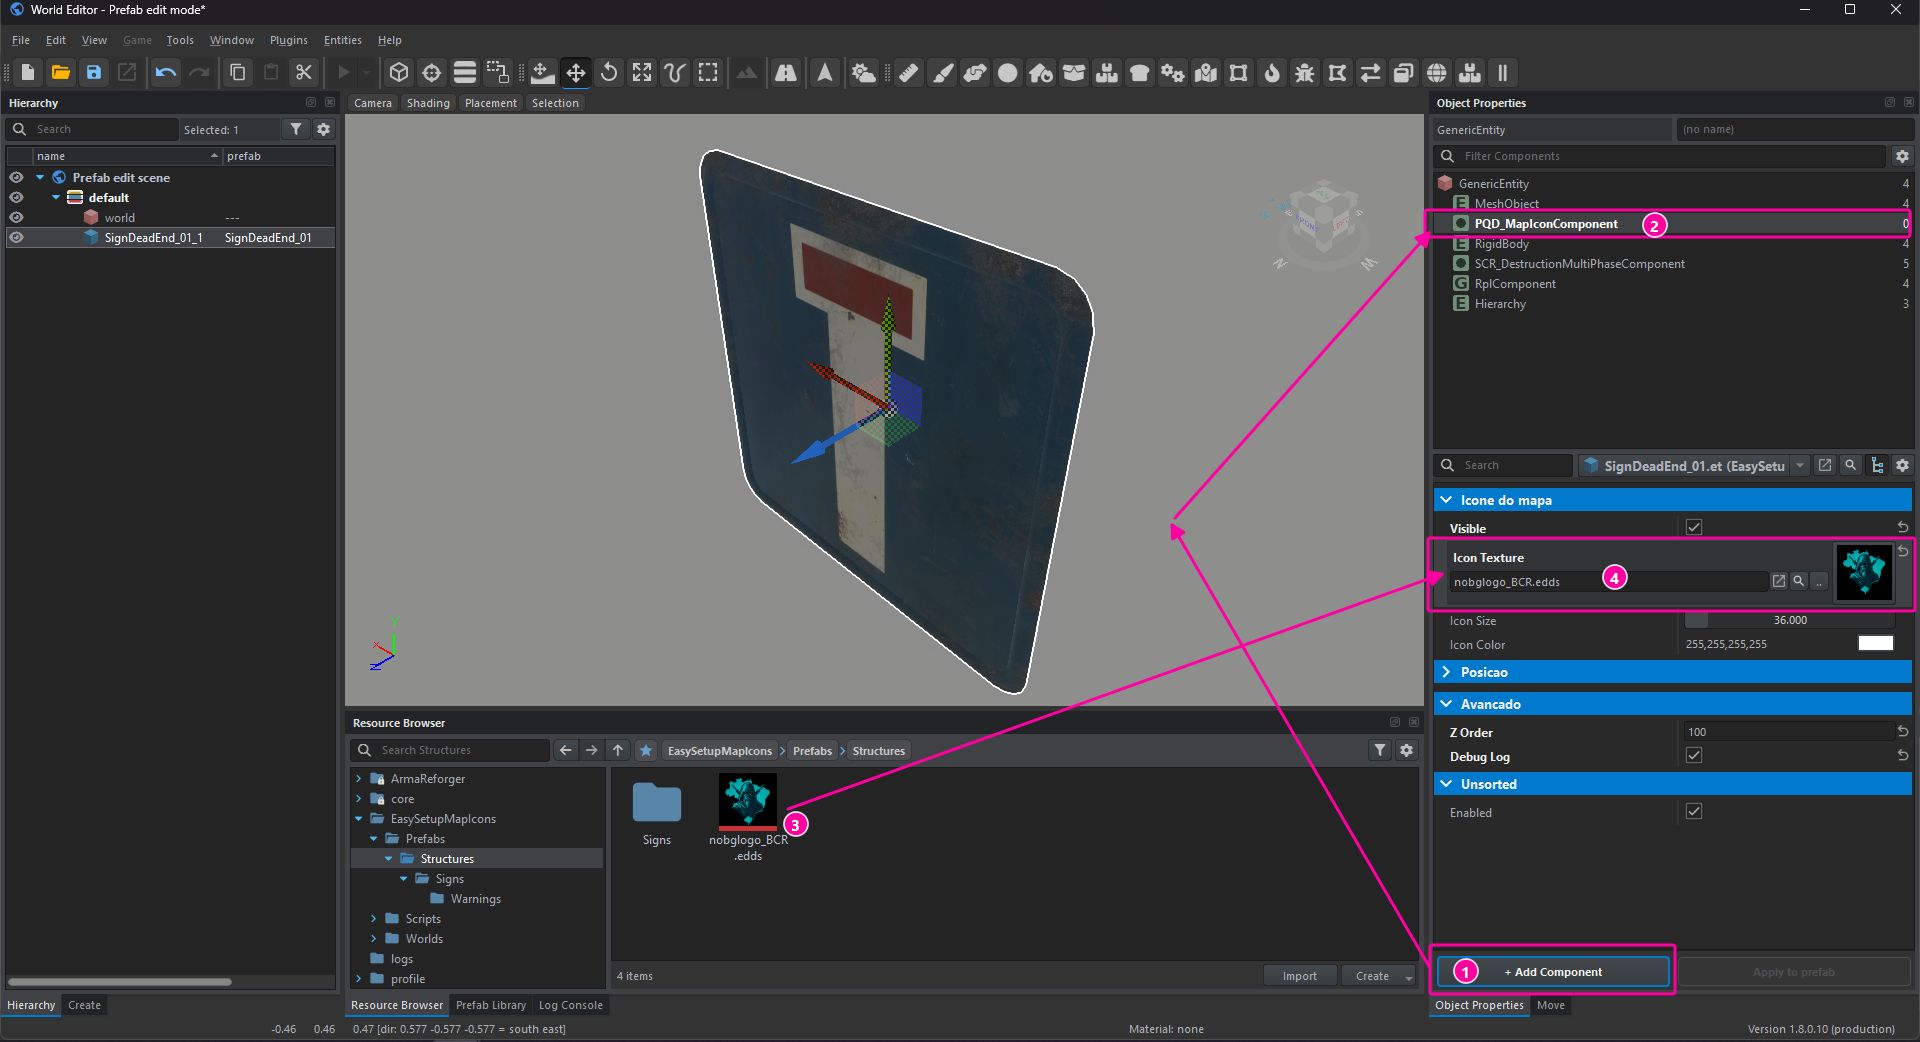Open the road tool icon
Viewport: 1920px width, 1042px height.
[786, 72]
